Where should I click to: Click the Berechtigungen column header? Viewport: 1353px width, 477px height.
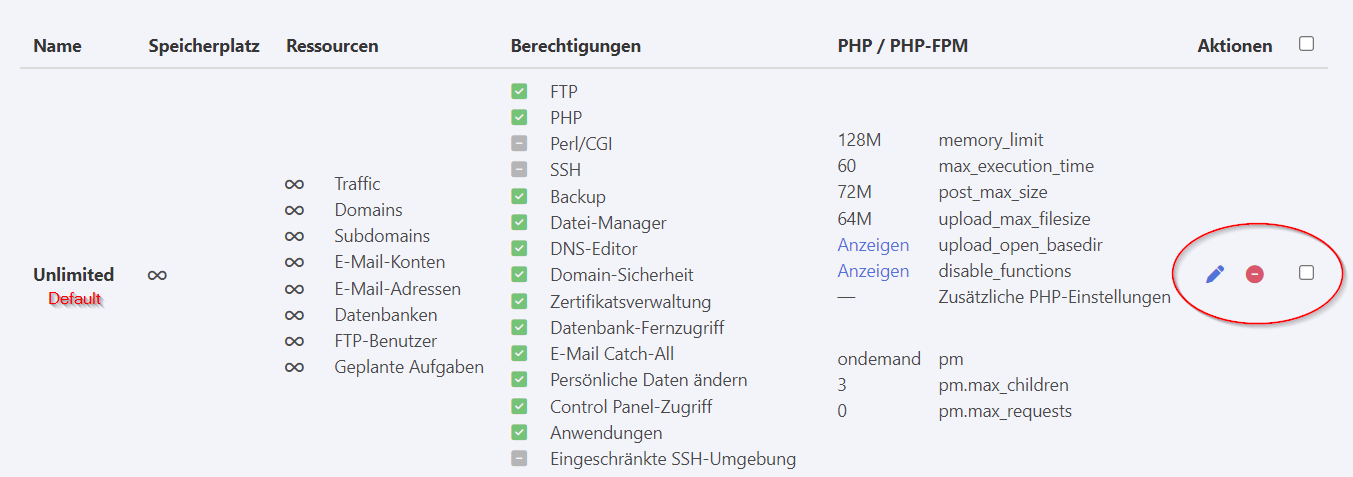[575, 46]
